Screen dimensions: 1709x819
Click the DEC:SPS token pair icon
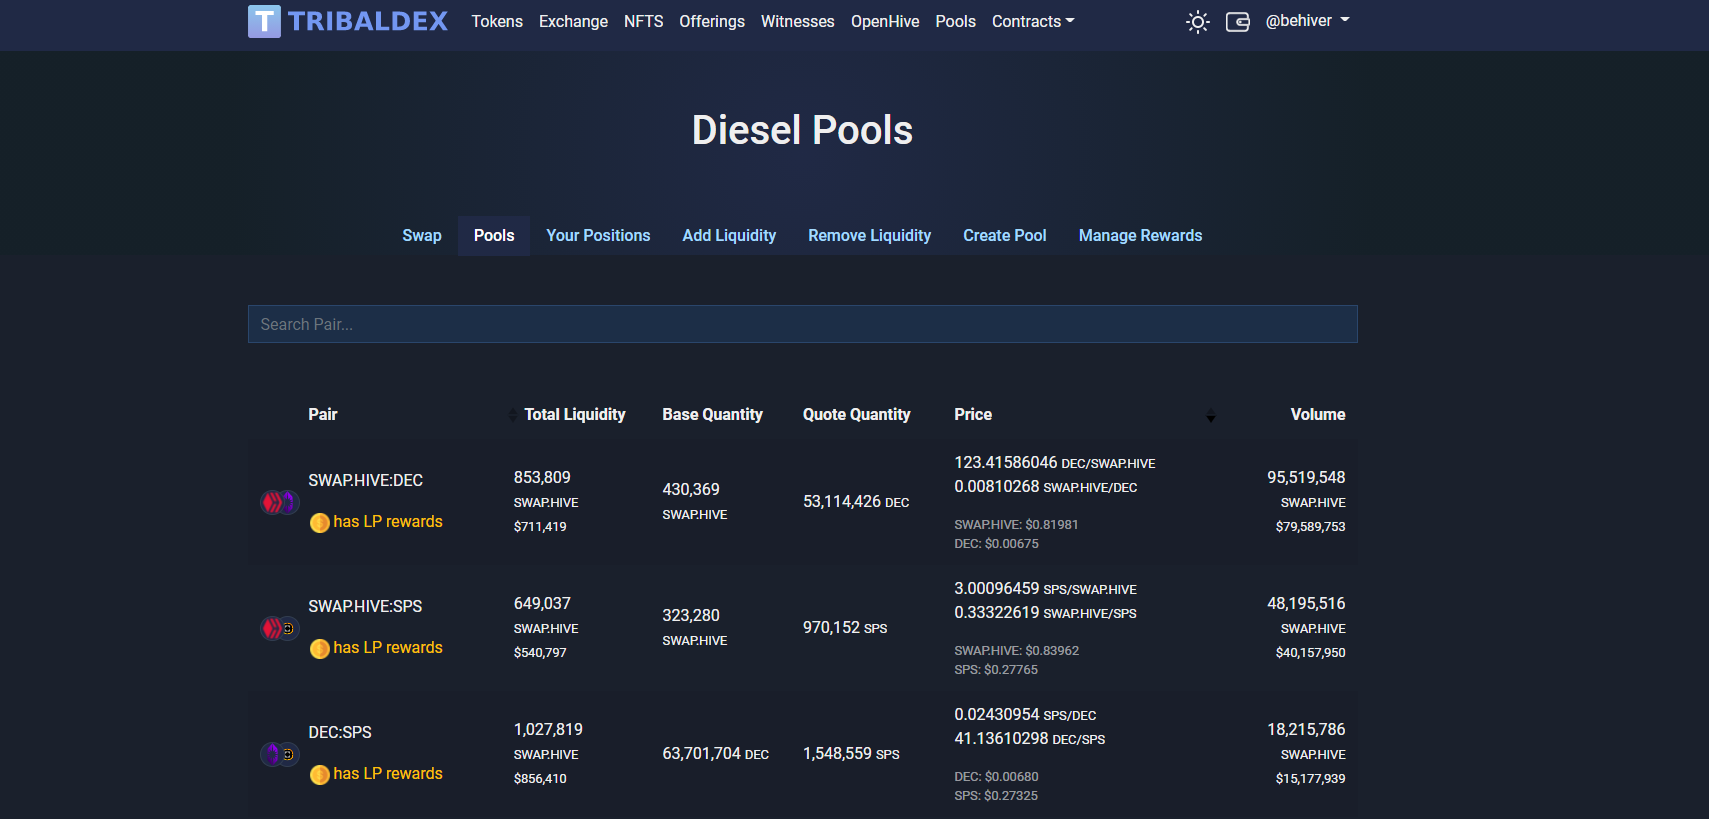point(279,754)
